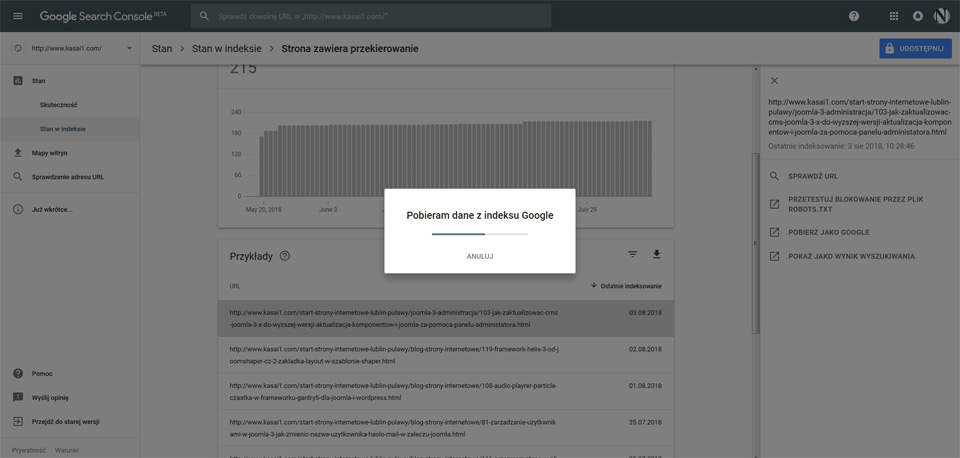Screen dimensions: 960x458
Task: Click the Sprawdzenie adresu URL magnifier icon
Action: point(18,177)
